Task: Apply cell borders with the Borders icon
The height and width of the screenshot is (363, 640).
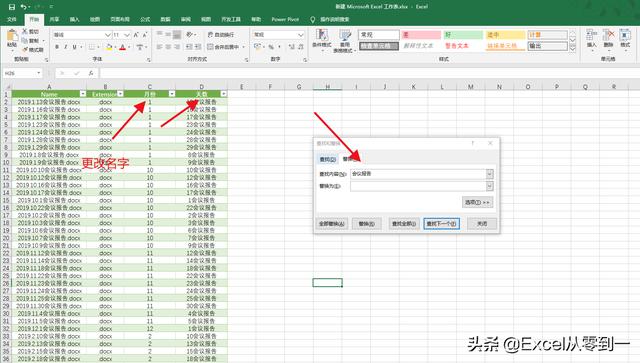Action: click(91, 47)
